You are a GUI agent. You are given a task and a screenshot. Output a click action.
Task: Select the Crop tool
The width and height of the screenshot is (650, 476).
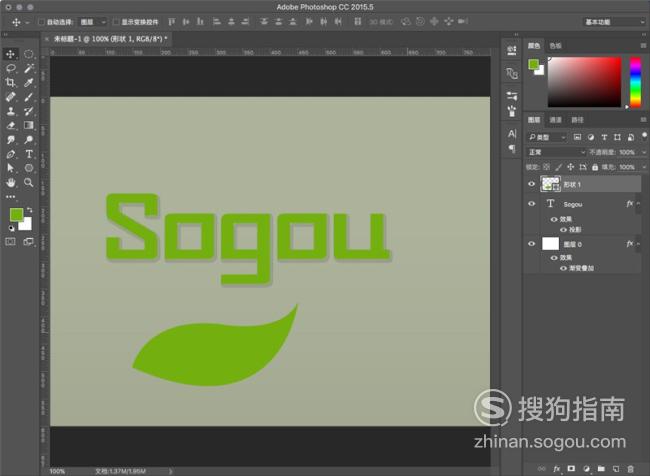point(10,83)
